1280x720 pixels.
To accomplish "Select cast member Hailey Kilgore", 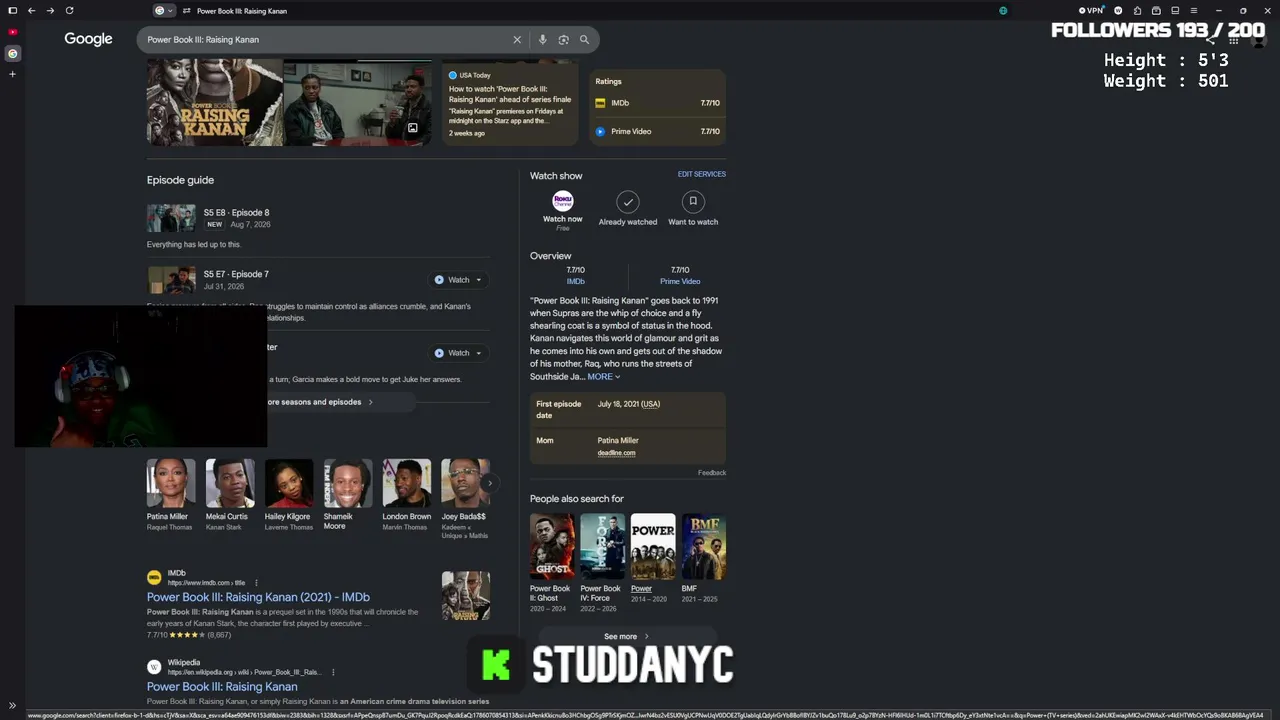I will click(289, 495).
